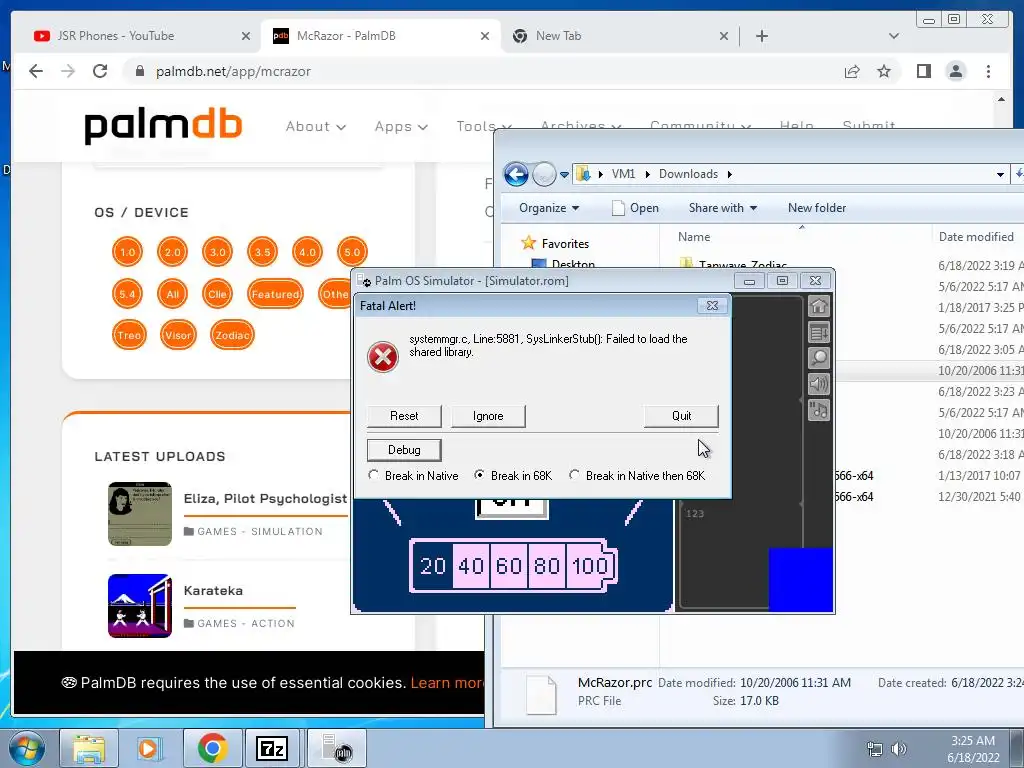Click Quit in Fatal Alert dialog
This screenshot has height=768, width=1024.
[x=681, y=416]
